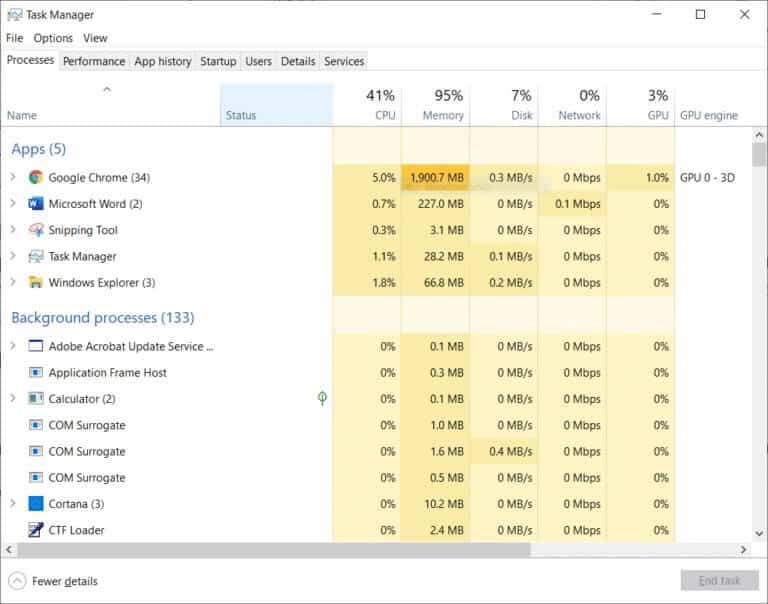Click the horizontal scrollbar left arrow

tap(8, 550)
